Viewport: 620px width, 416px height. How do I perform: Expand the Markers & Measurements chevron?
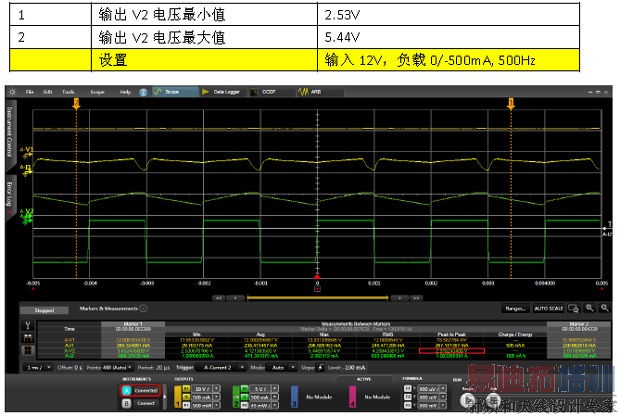coord(144,308)
